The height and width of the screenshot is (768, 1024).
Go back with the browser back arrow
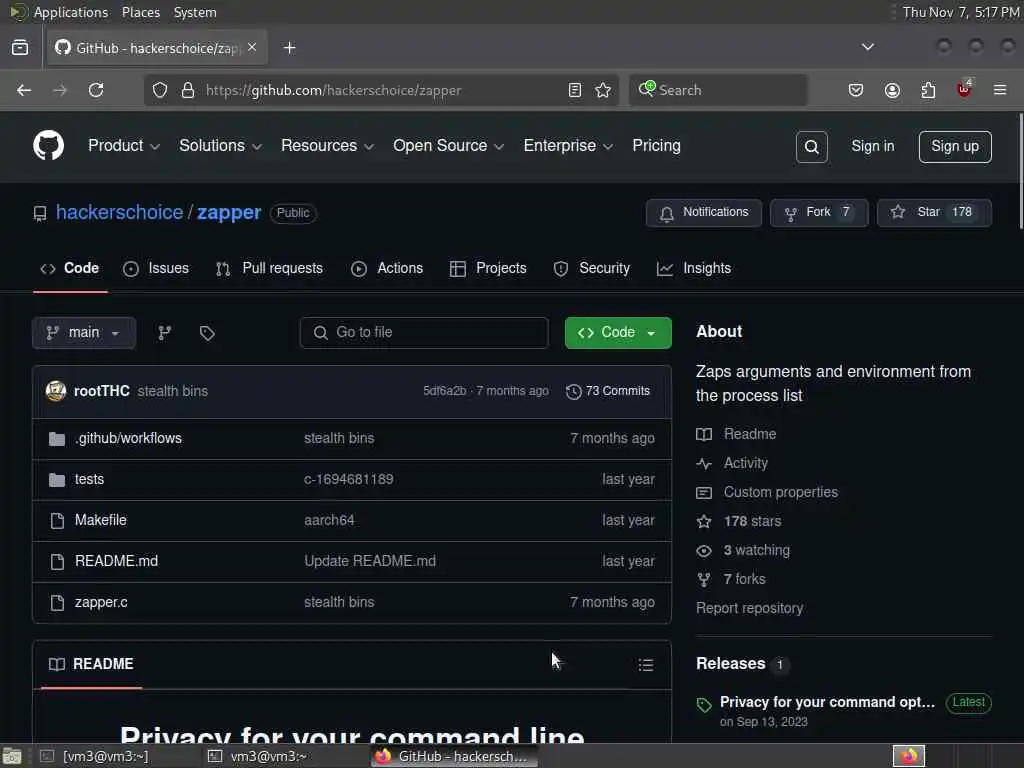[24, 90]
